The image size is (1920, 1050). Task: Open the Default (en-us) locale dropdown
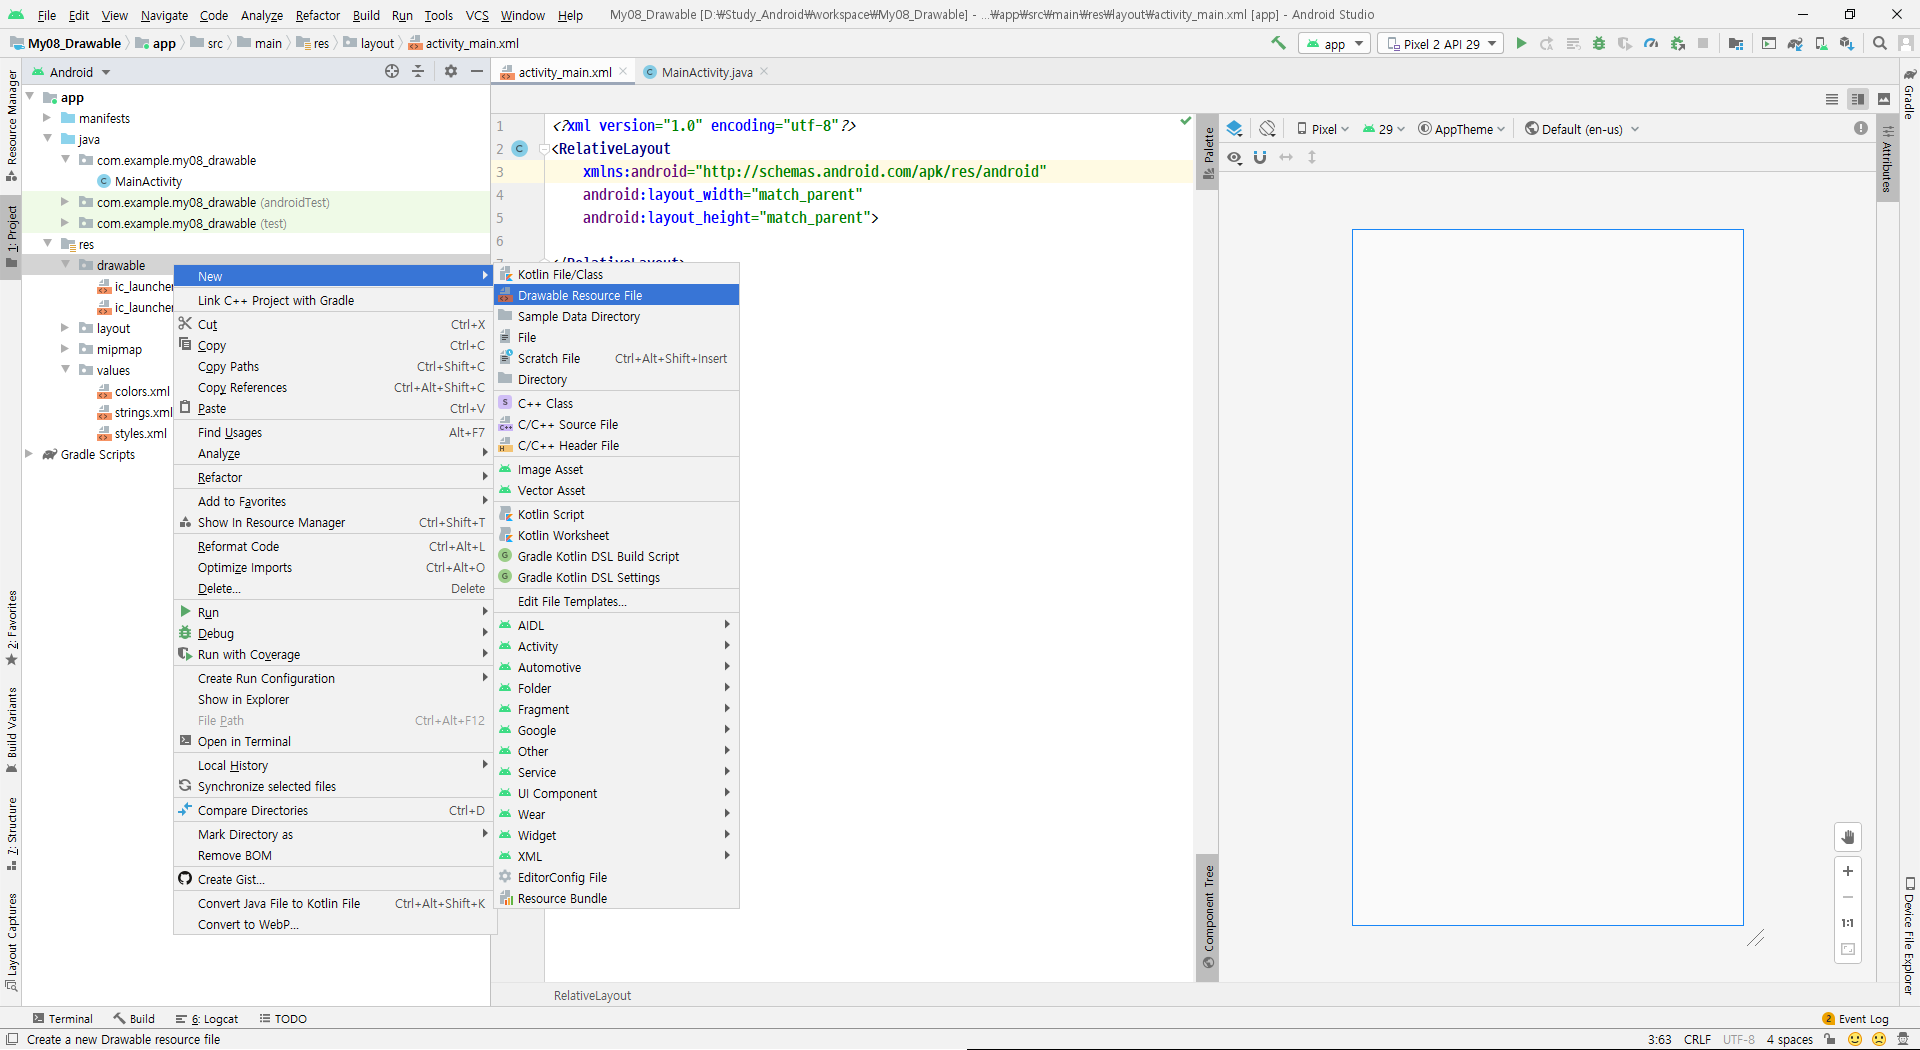point(1582,129)
